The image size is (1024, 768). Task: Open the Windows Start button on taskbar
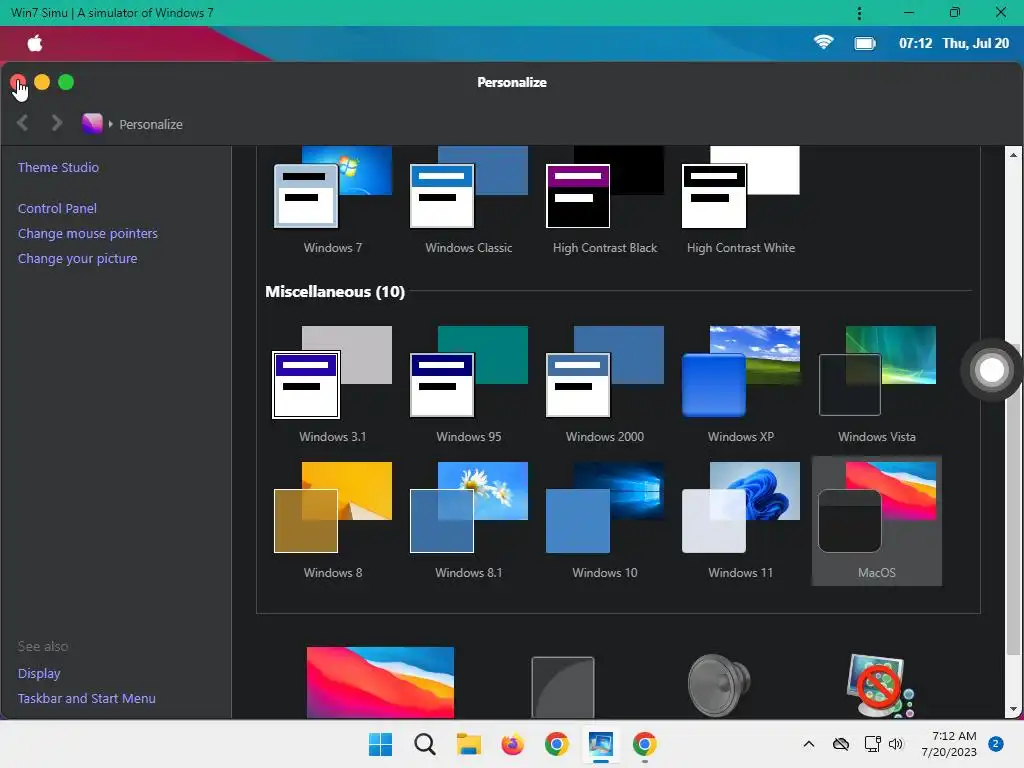click(380, 744)
